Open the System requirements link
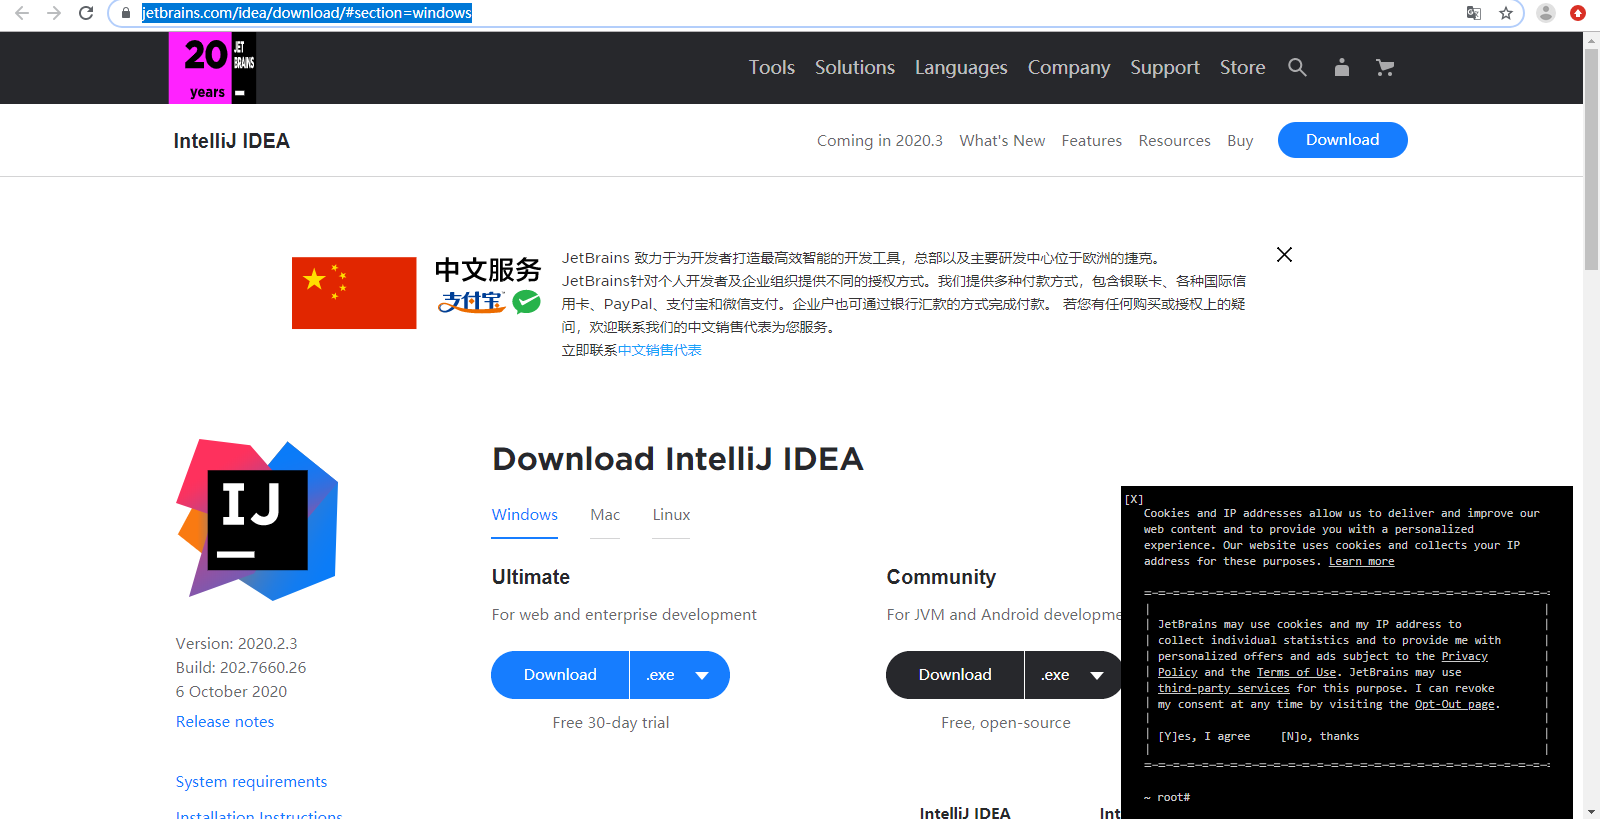 click(x=251, y=782)
